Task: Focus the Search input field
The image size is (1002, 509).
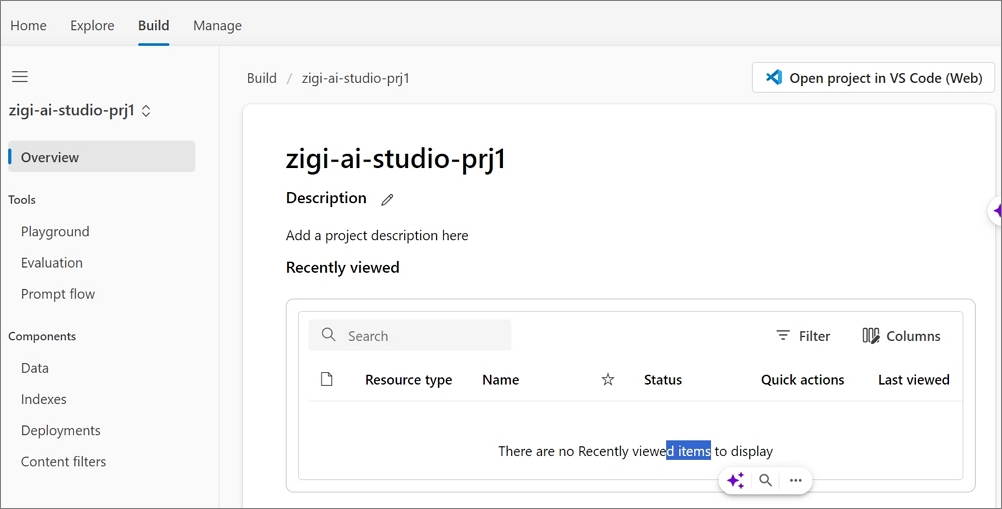Action: click(x=410, y=335)
